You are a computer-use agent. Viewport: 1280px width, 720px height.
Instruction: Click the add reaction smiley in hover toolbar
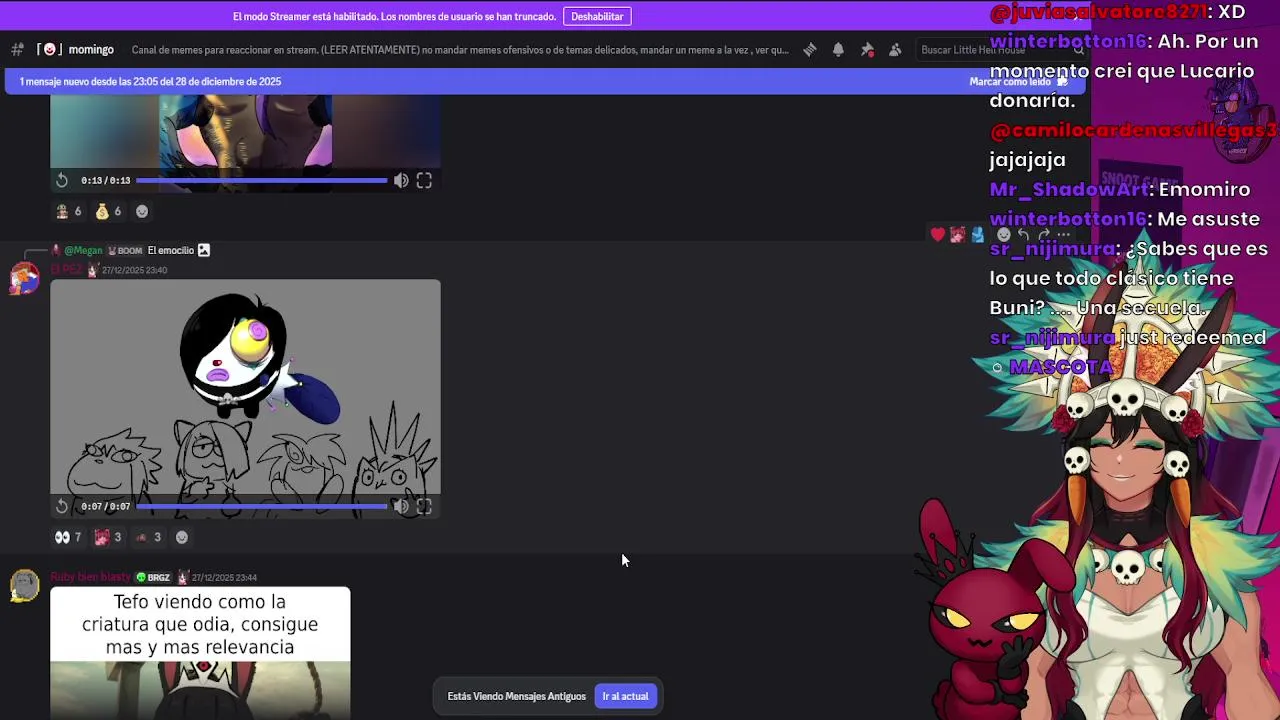click(x=1003, y=235)
